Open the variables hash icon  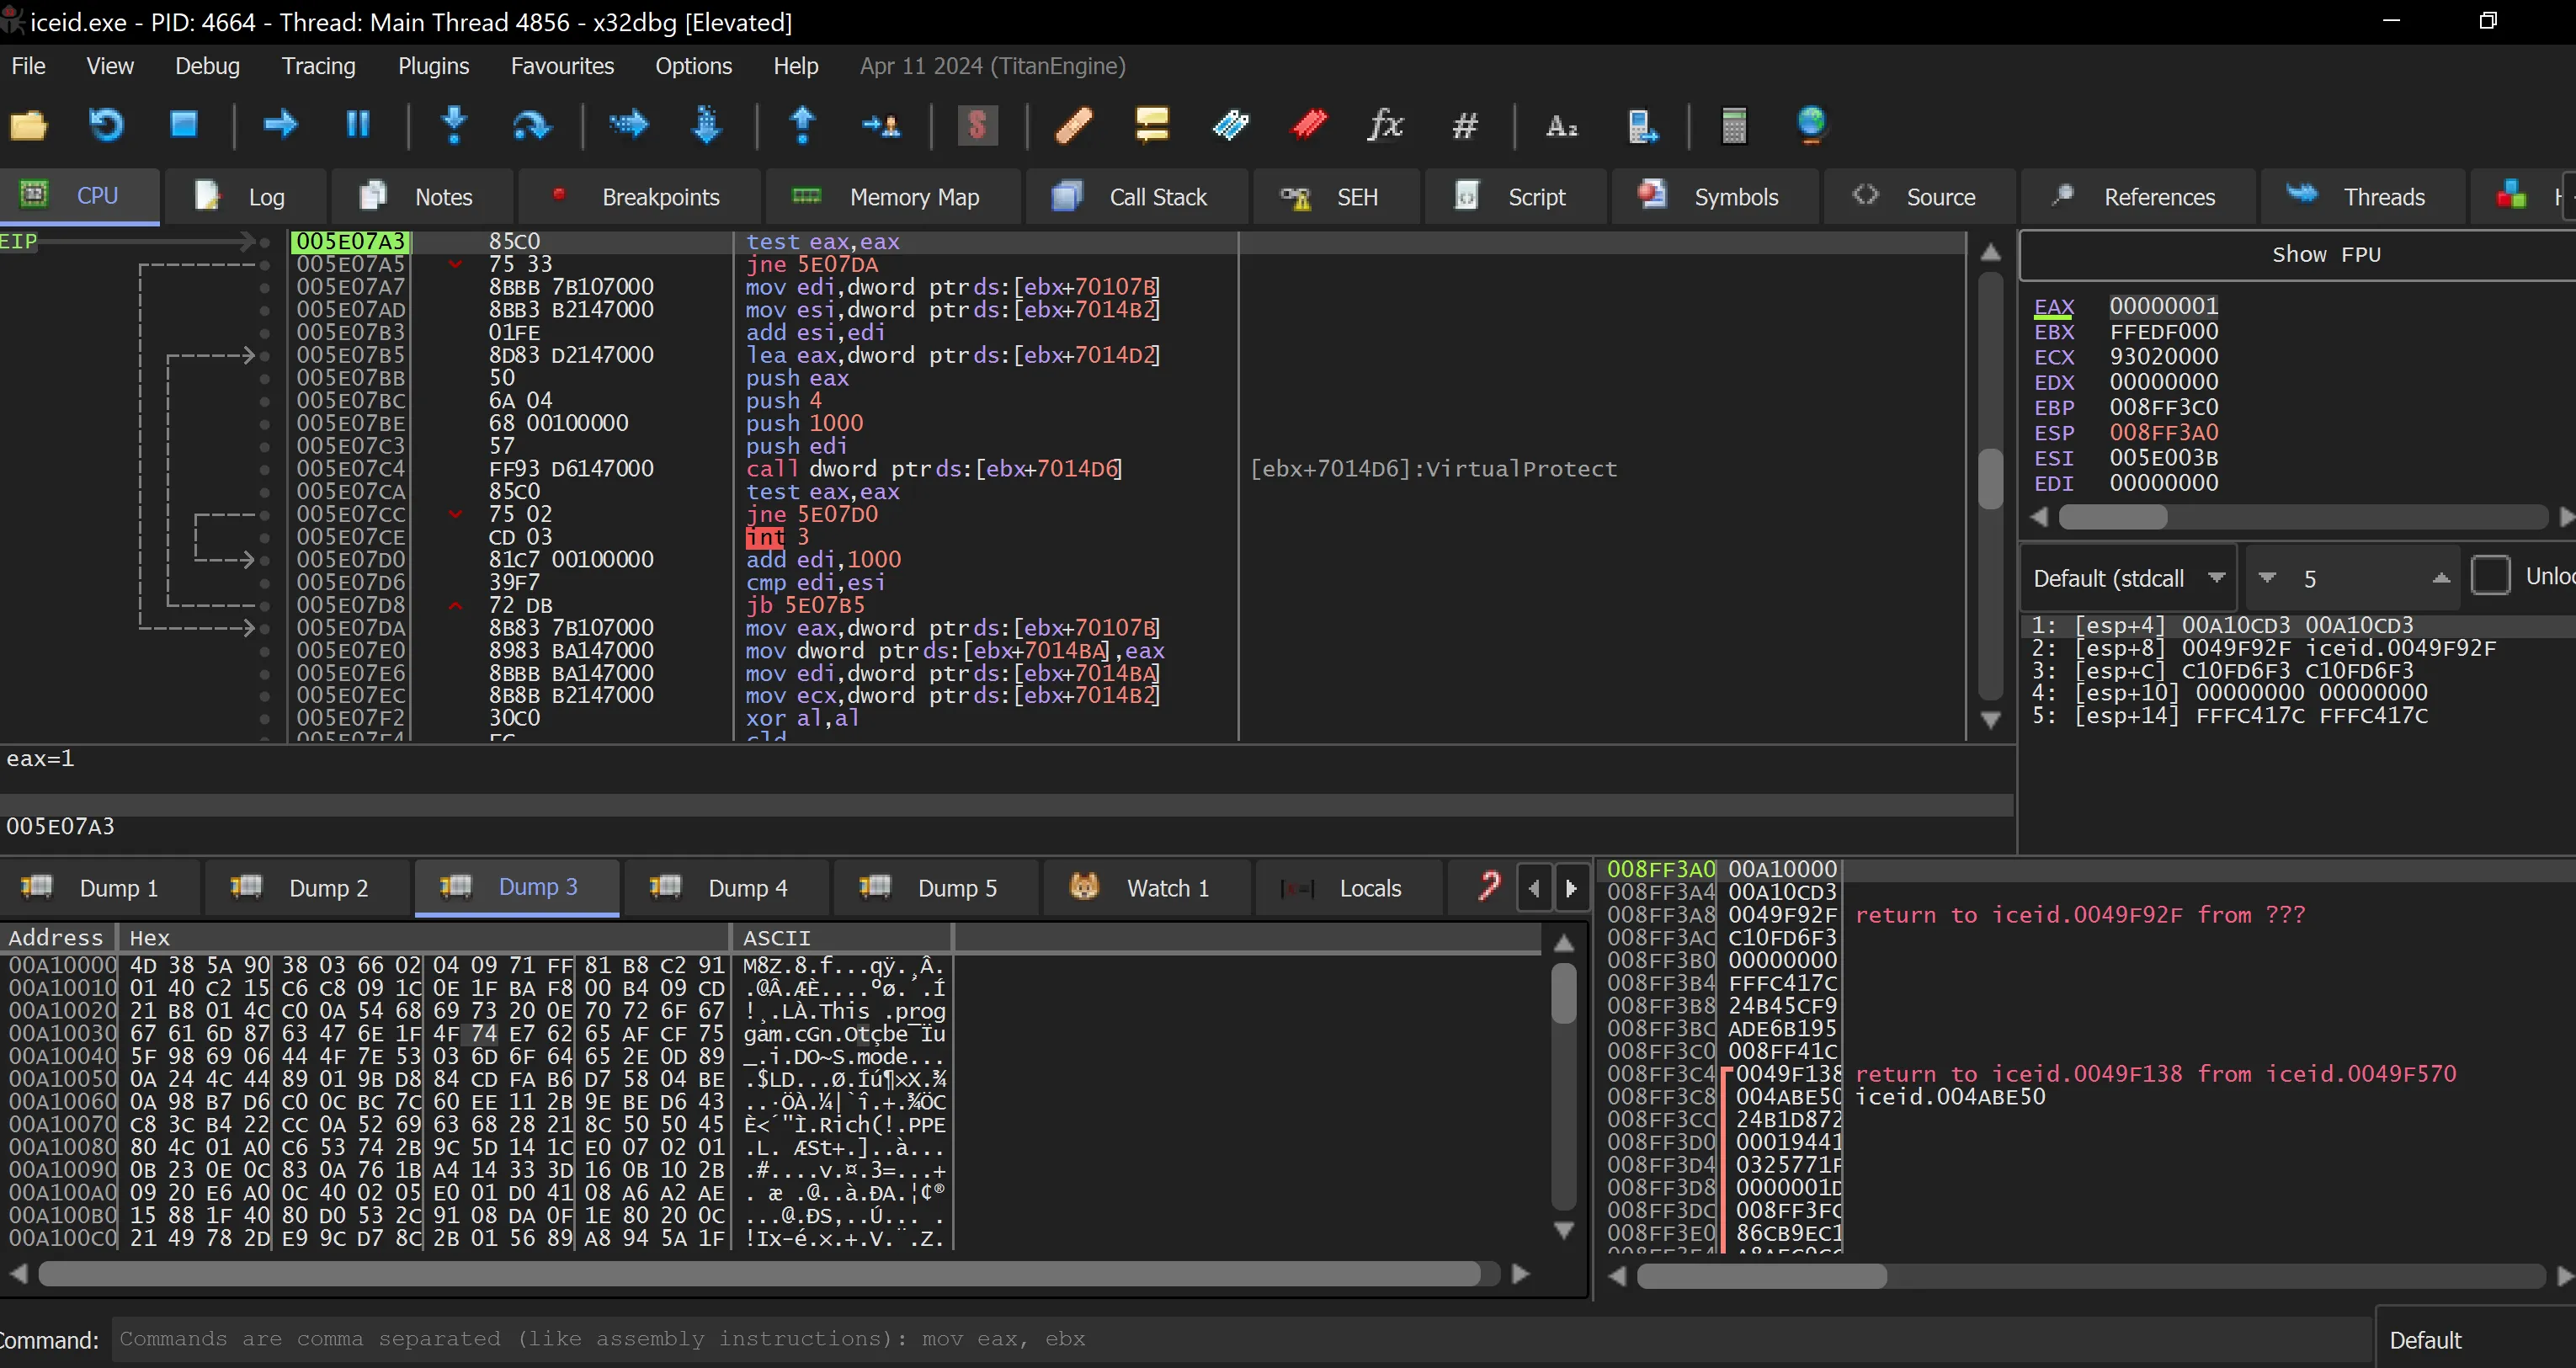1464,125
